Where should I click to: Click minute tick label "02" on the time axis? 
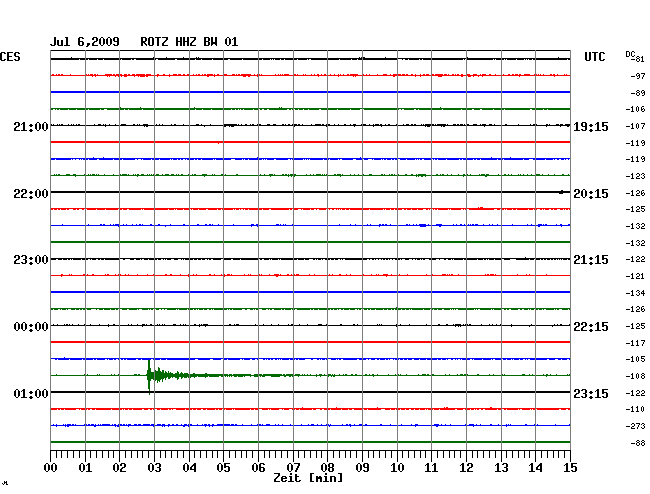tap(119, 468)
